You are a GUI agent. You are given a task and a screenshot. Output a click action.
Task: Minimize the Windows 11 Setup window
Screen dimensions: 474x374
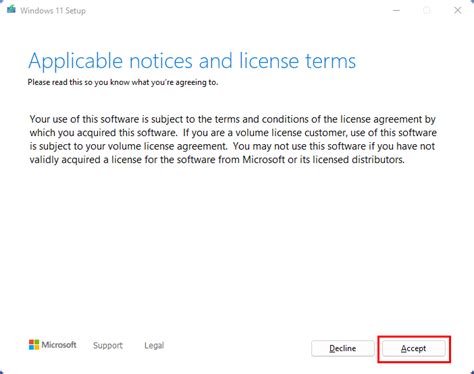396,10
